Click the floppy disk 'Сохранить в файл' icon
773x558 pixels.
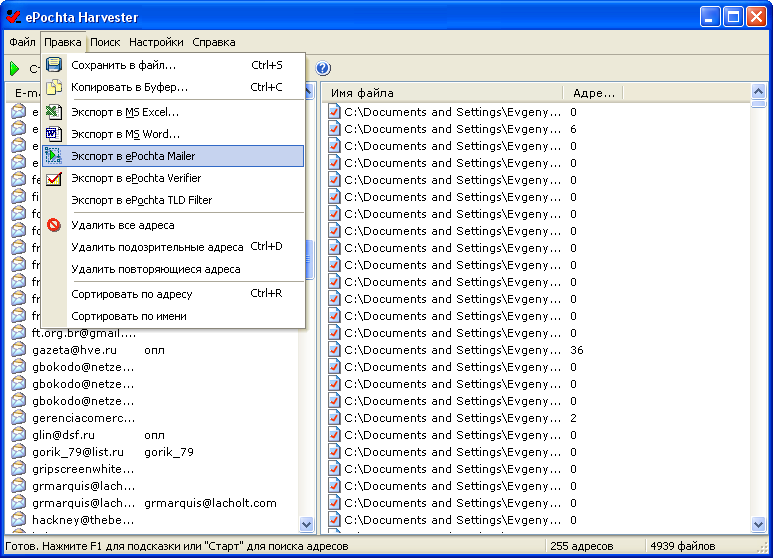pyautogui.click(x=54, y=65)
